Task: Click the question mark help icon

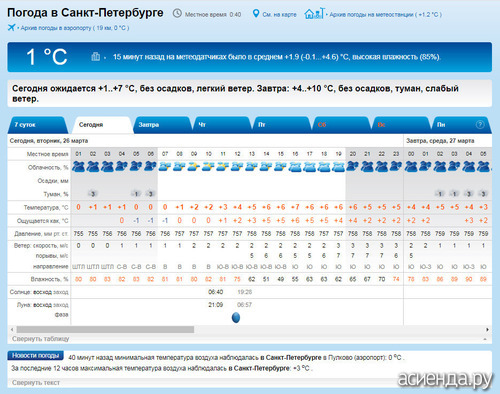Action: coord(480,125)
